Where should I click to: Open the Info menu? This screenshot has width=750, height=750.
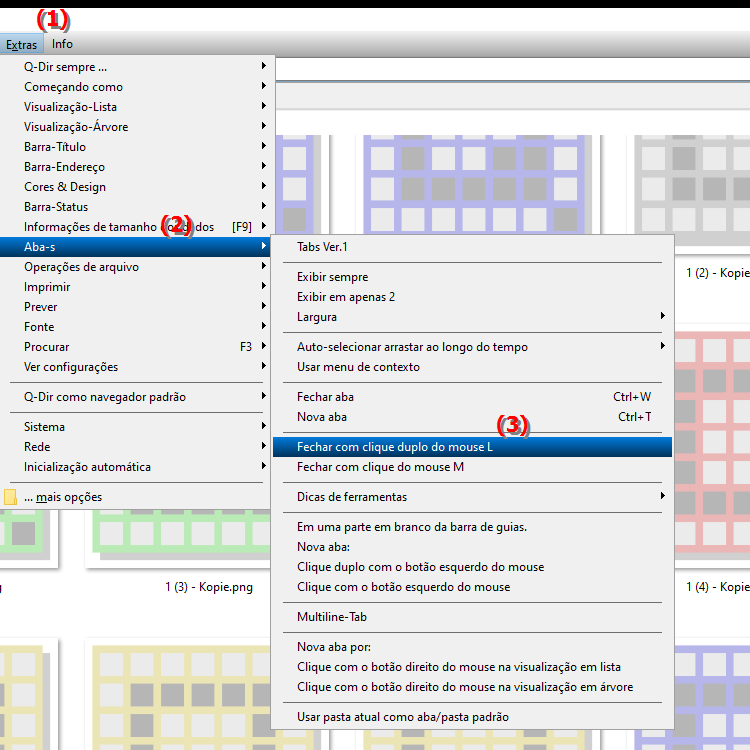coord(62,44)
